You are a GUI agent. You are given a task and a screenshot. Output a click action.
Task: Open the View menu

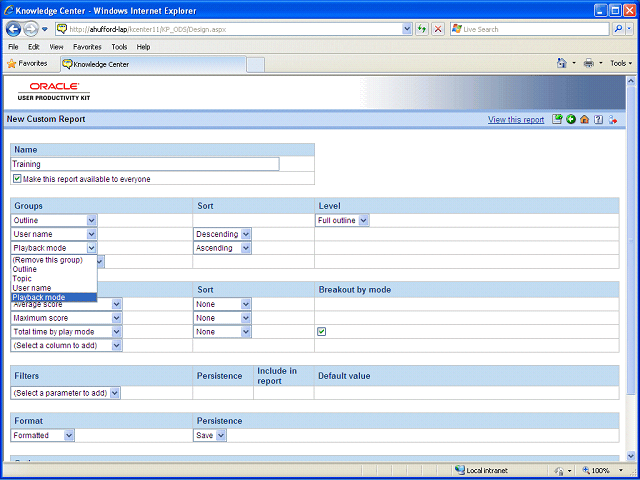[x=56, y=47]
